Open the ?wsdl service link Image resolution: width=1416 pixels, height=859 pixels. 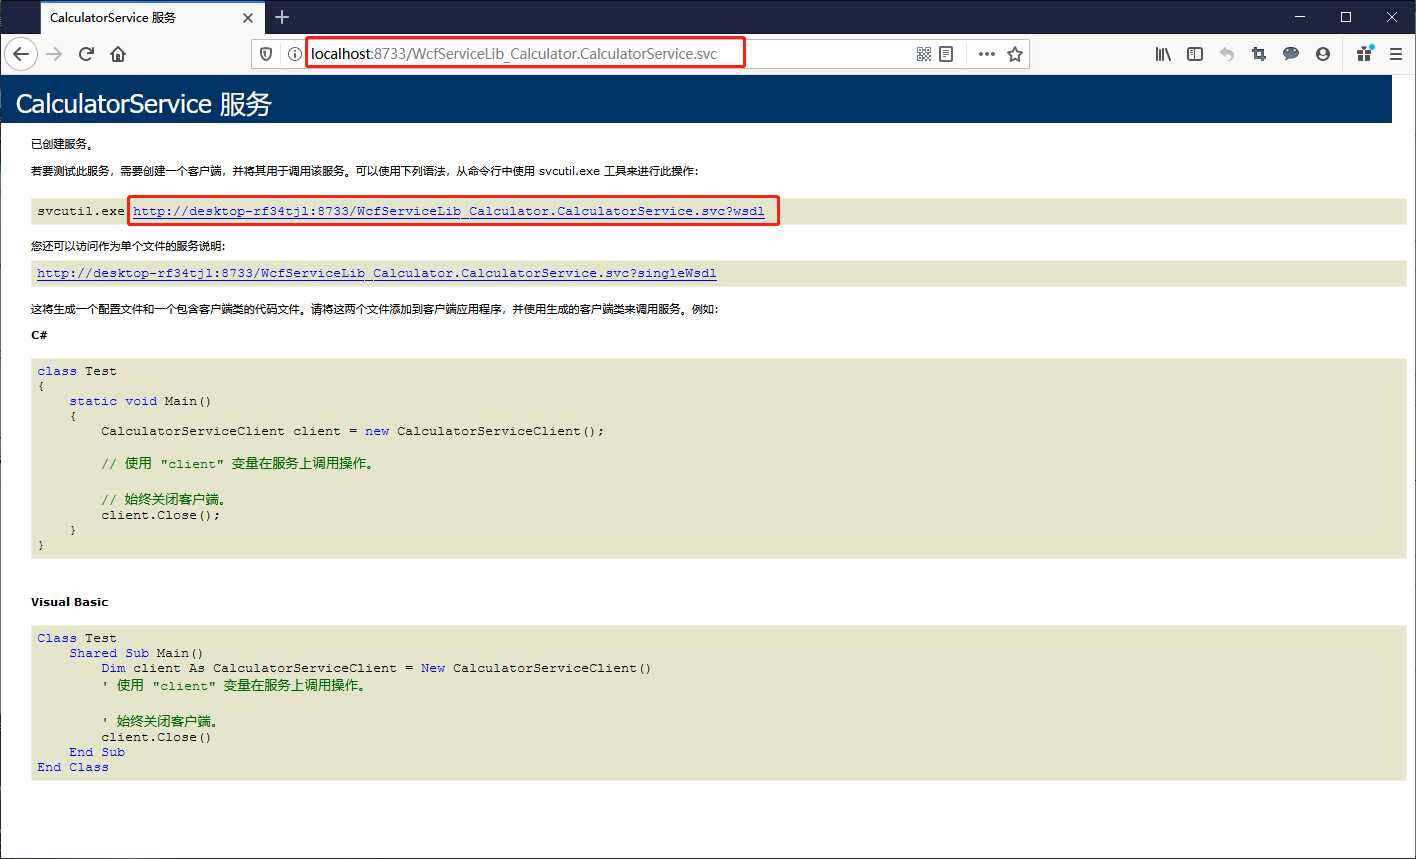(x=449, y=211)
